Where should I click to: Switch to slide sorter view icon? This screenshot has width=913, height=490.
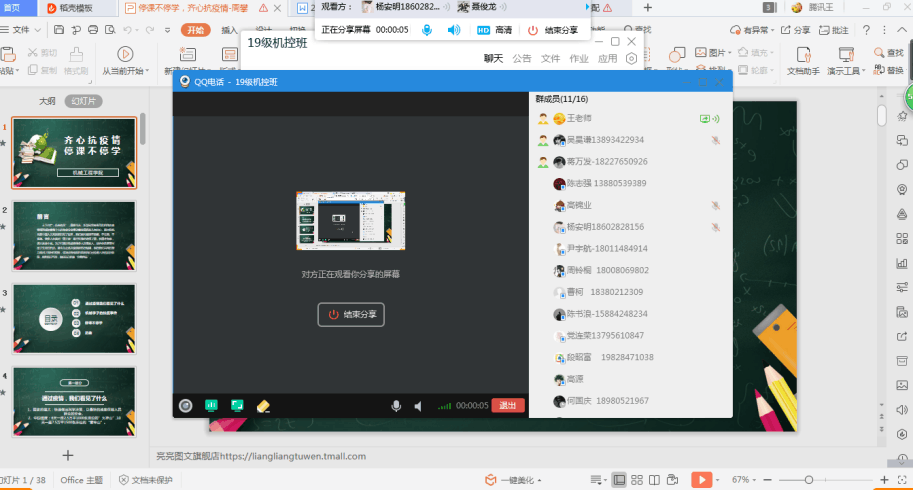click(x=636, y=480)
